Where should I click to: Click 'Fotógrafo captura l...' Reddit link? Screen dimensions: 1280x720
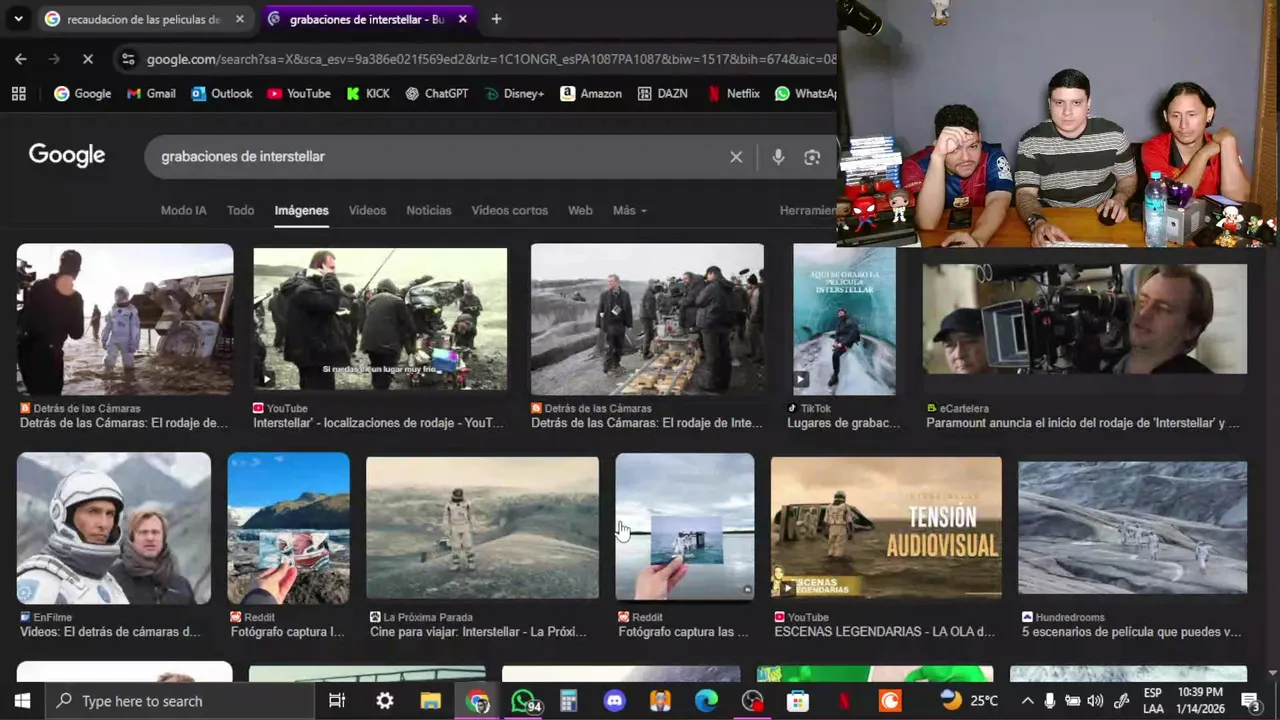(287, 632)
